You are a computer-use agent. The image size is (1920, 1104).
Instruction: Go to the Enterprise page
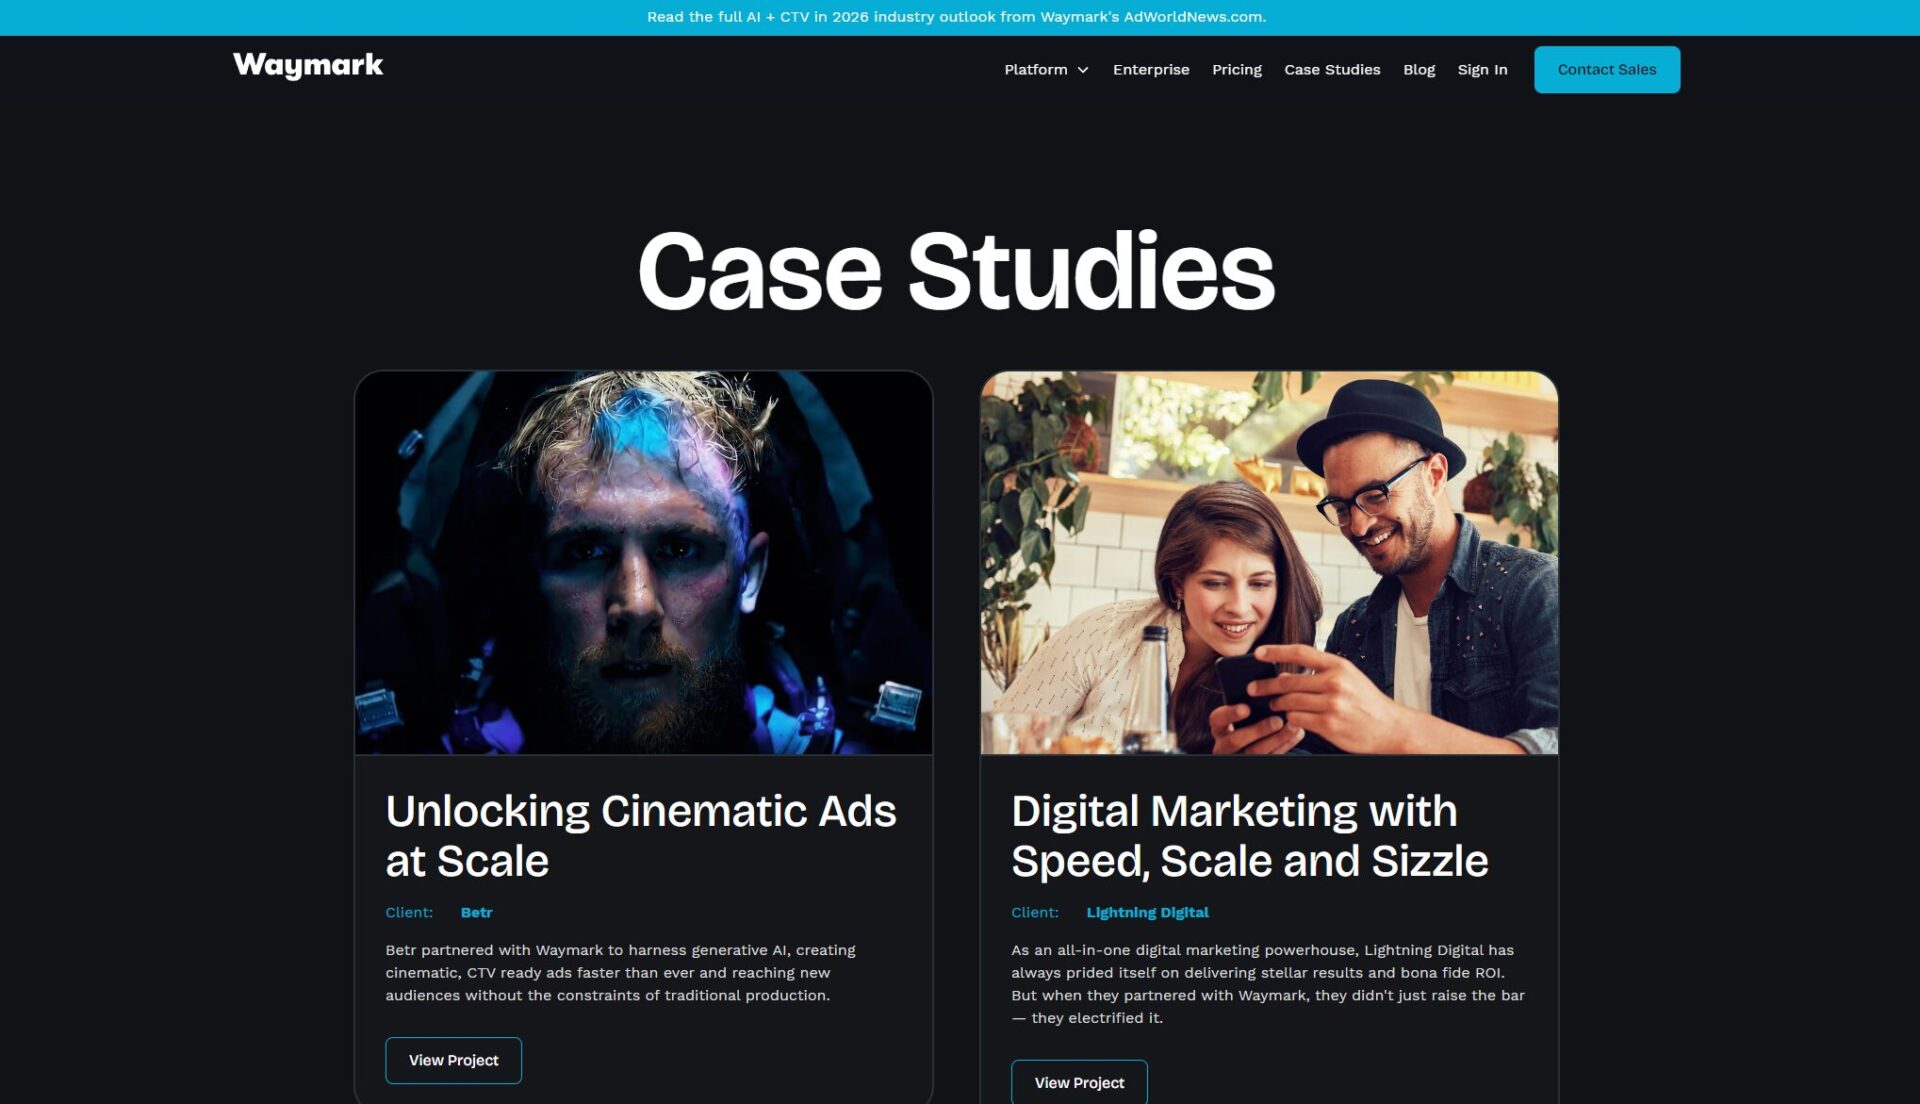coord(1150,70)
